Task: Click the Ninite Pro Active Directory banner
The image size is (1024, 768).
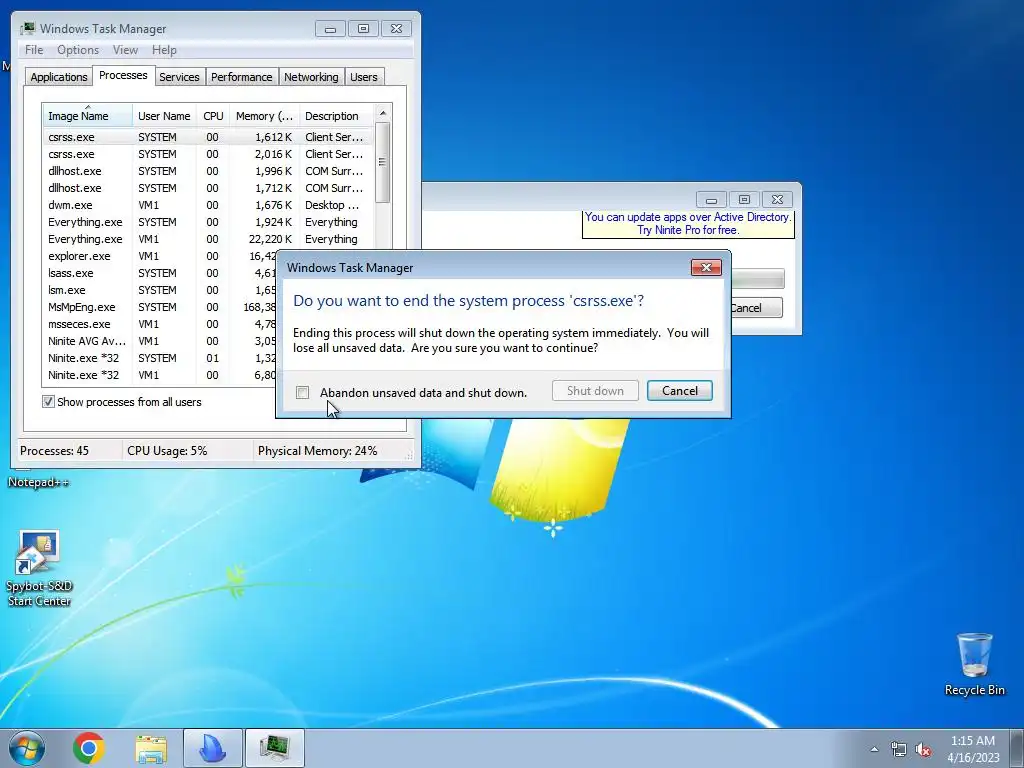Action: click(x=688, y=224)
